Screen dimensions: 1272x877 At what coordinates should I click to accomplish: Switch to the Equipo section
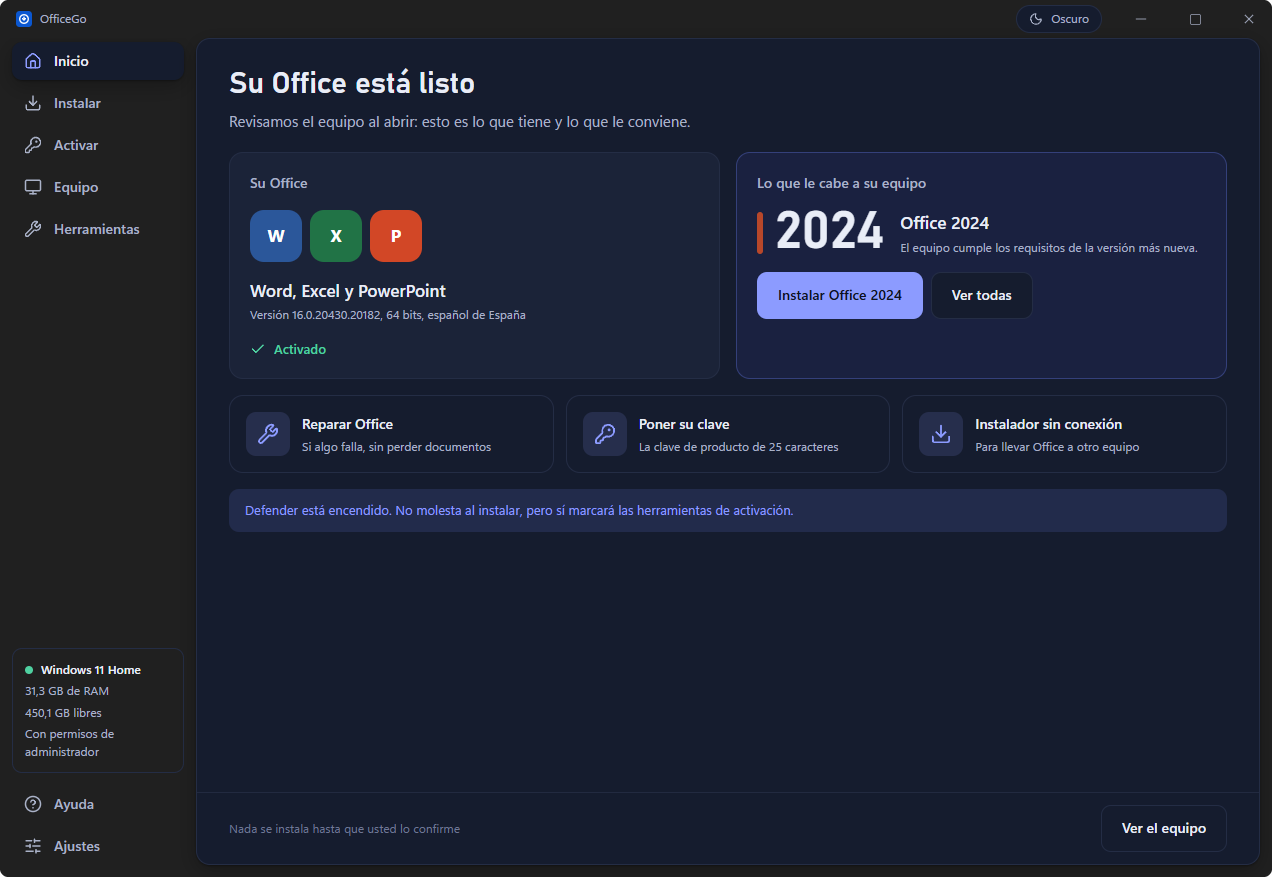click(x=98, y=187)
